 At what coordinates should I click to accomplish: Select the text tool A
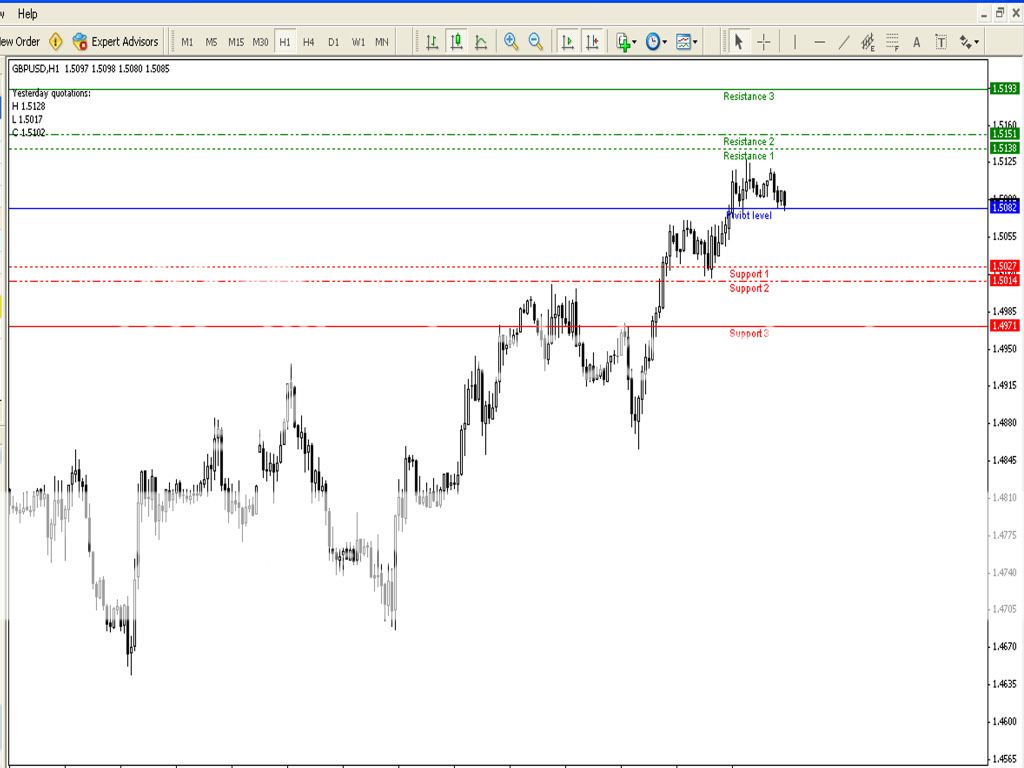tap(916, 42)
